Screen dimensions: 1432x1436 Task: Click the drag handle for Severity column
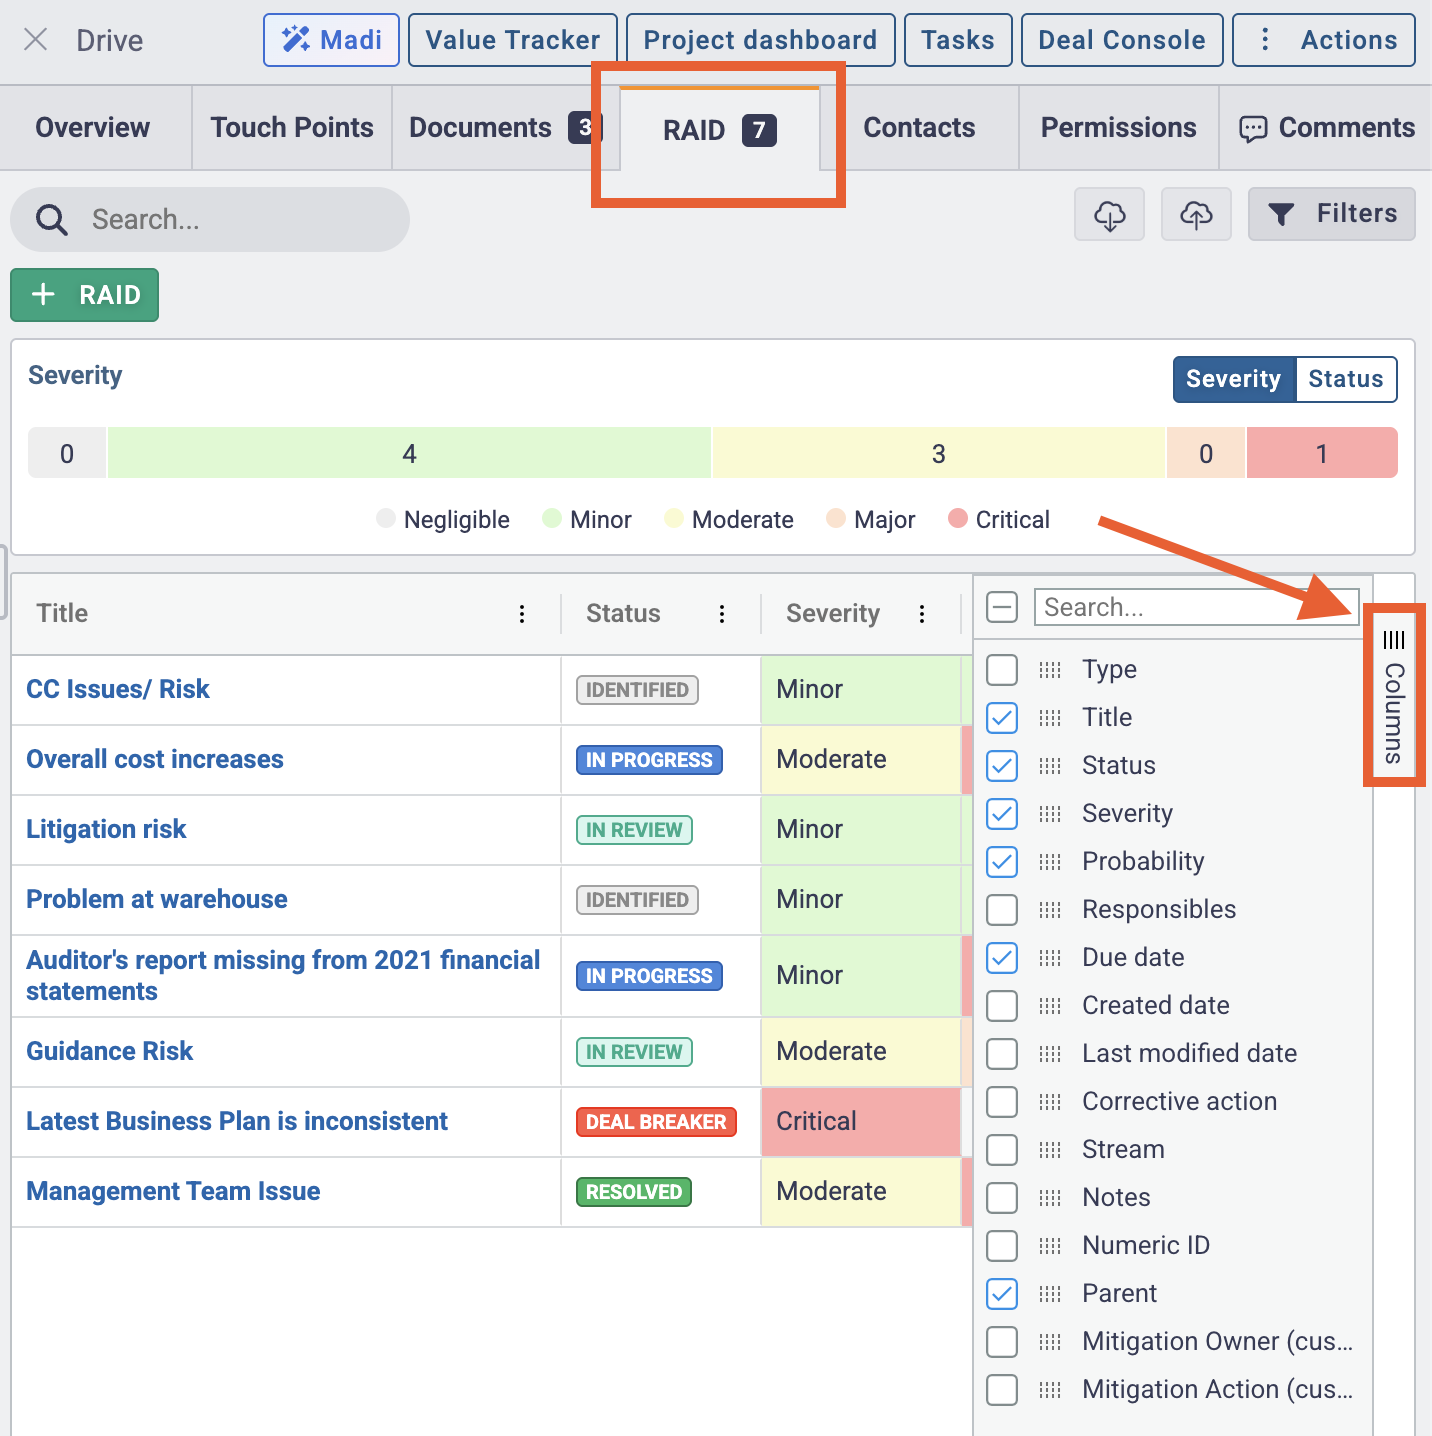pyautogui.click(x=1050, y=813)
